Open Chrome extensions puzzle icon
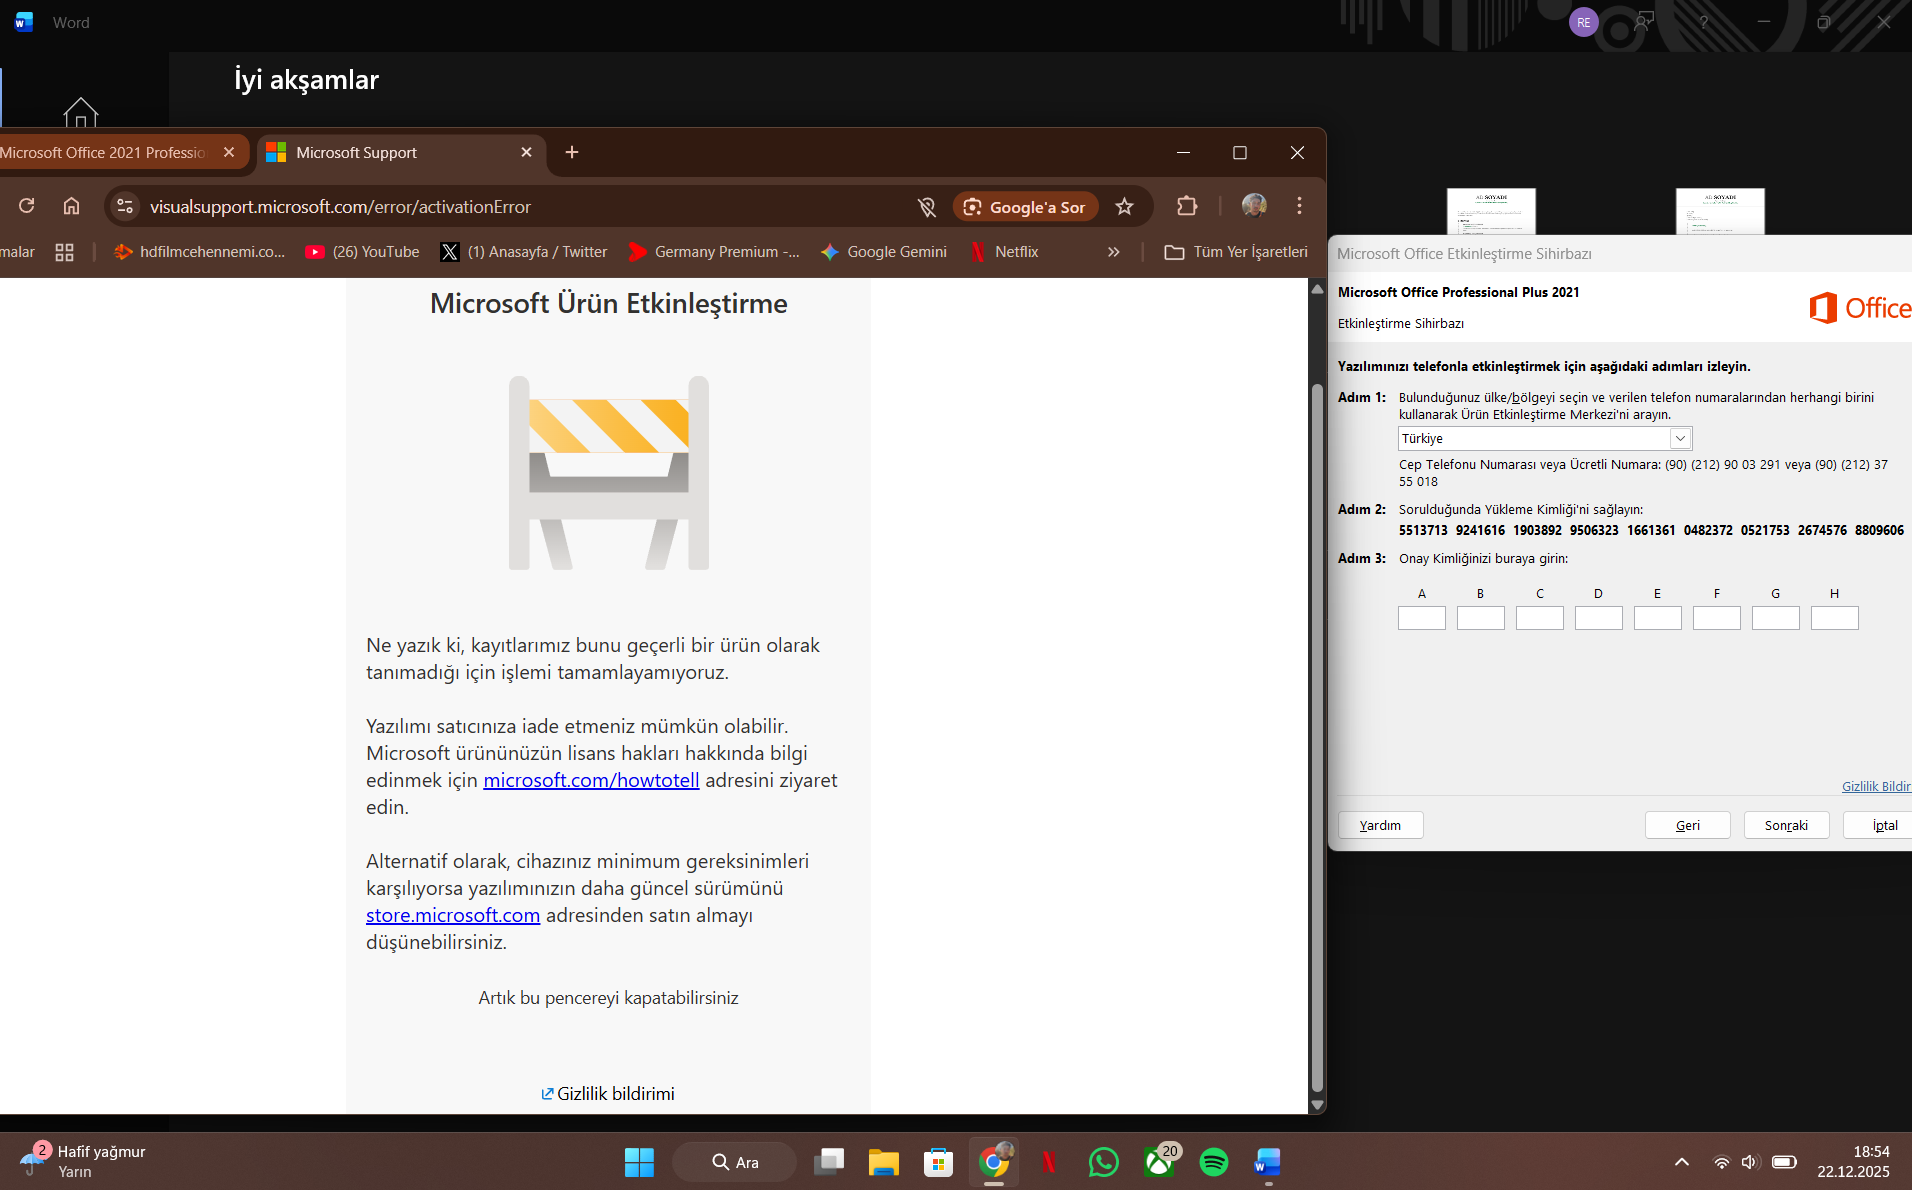This screenshot has width=1912, height=1190. coord(1187,206)
